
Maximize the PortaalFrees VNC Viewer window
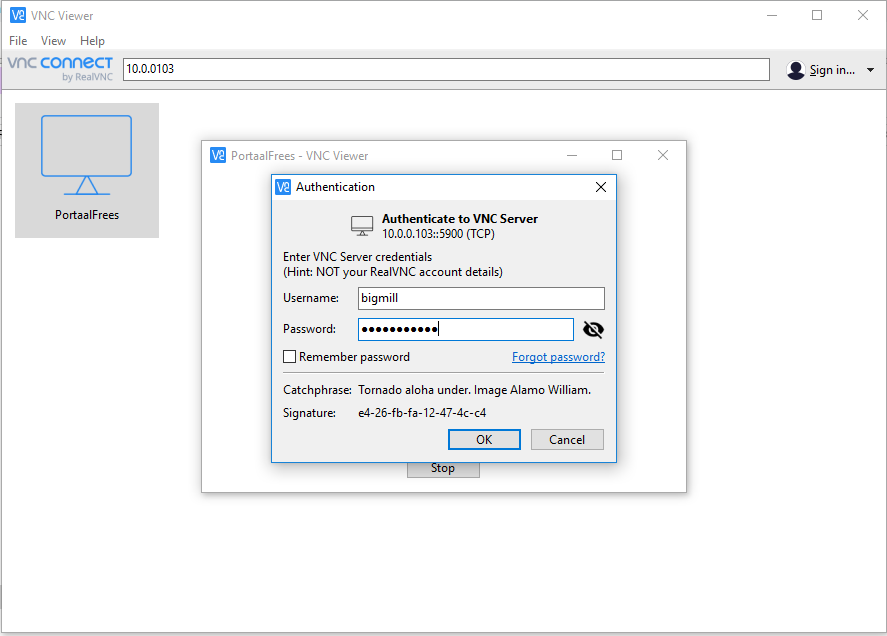(617, 155)
